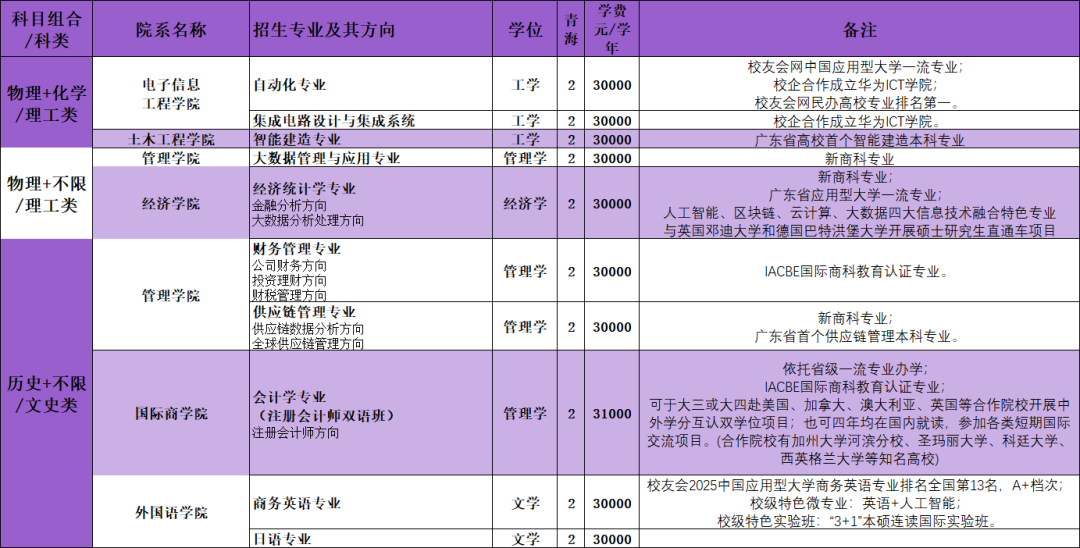Click 工学 degree in 智能建造专业 row
The image size is (1080, 548).
525,138
